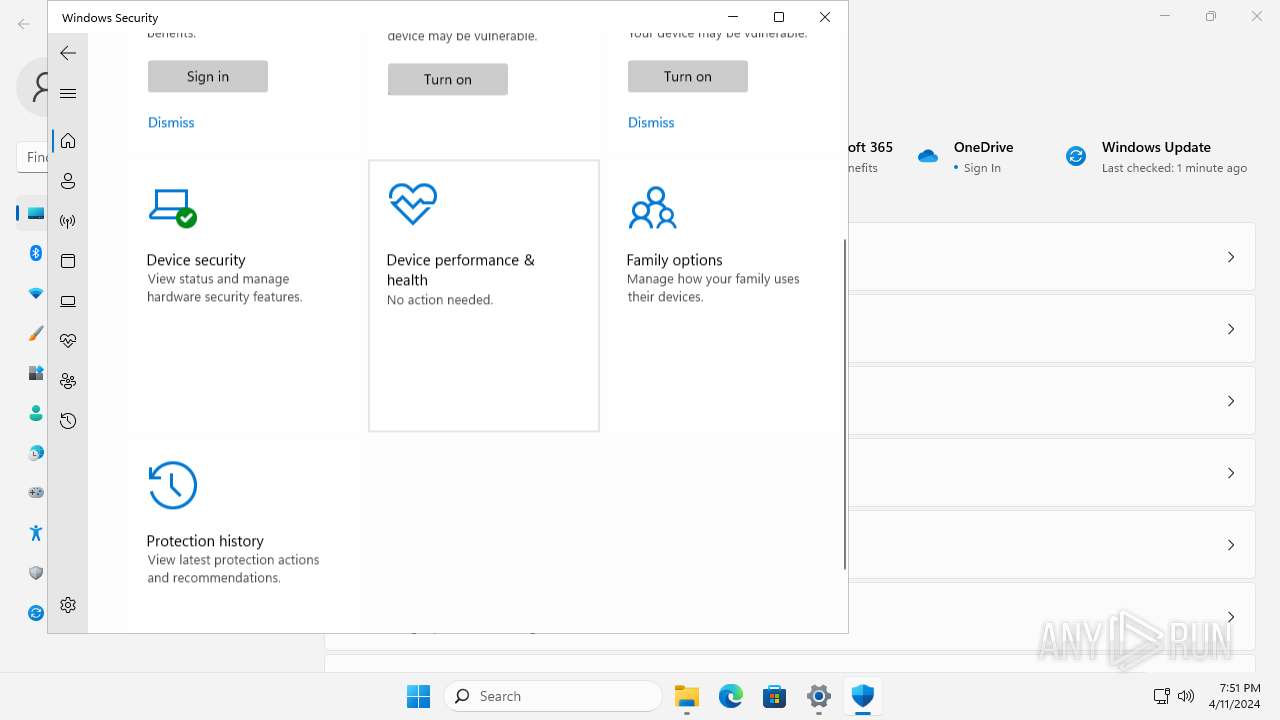Select Bluetooth icon in Settings sidebar
This screenshot has height=720, width=1280.
[36, 253]
